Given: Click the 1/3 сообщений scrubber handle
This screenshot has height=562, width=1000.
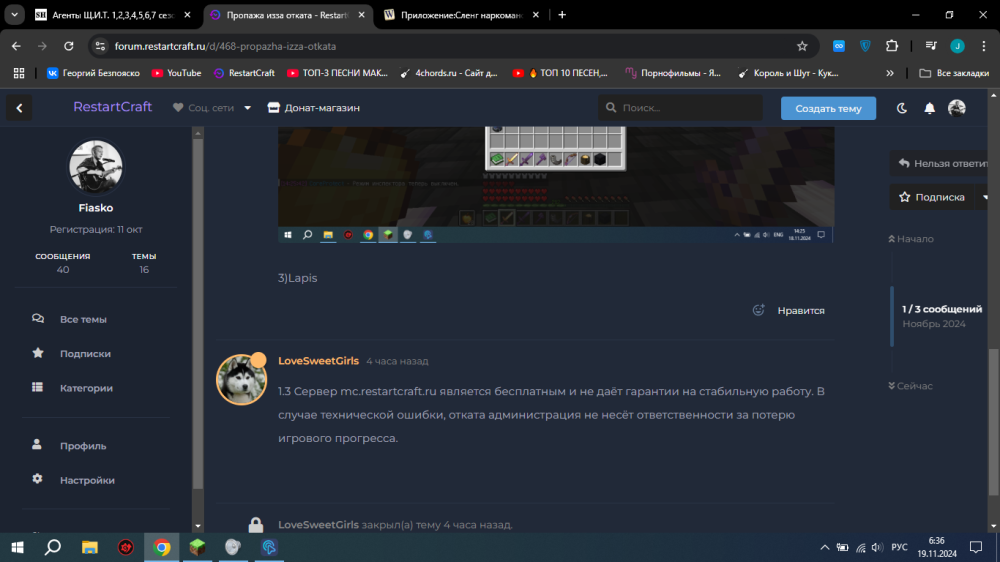Looking at the screenshot, I should point(936,316).
